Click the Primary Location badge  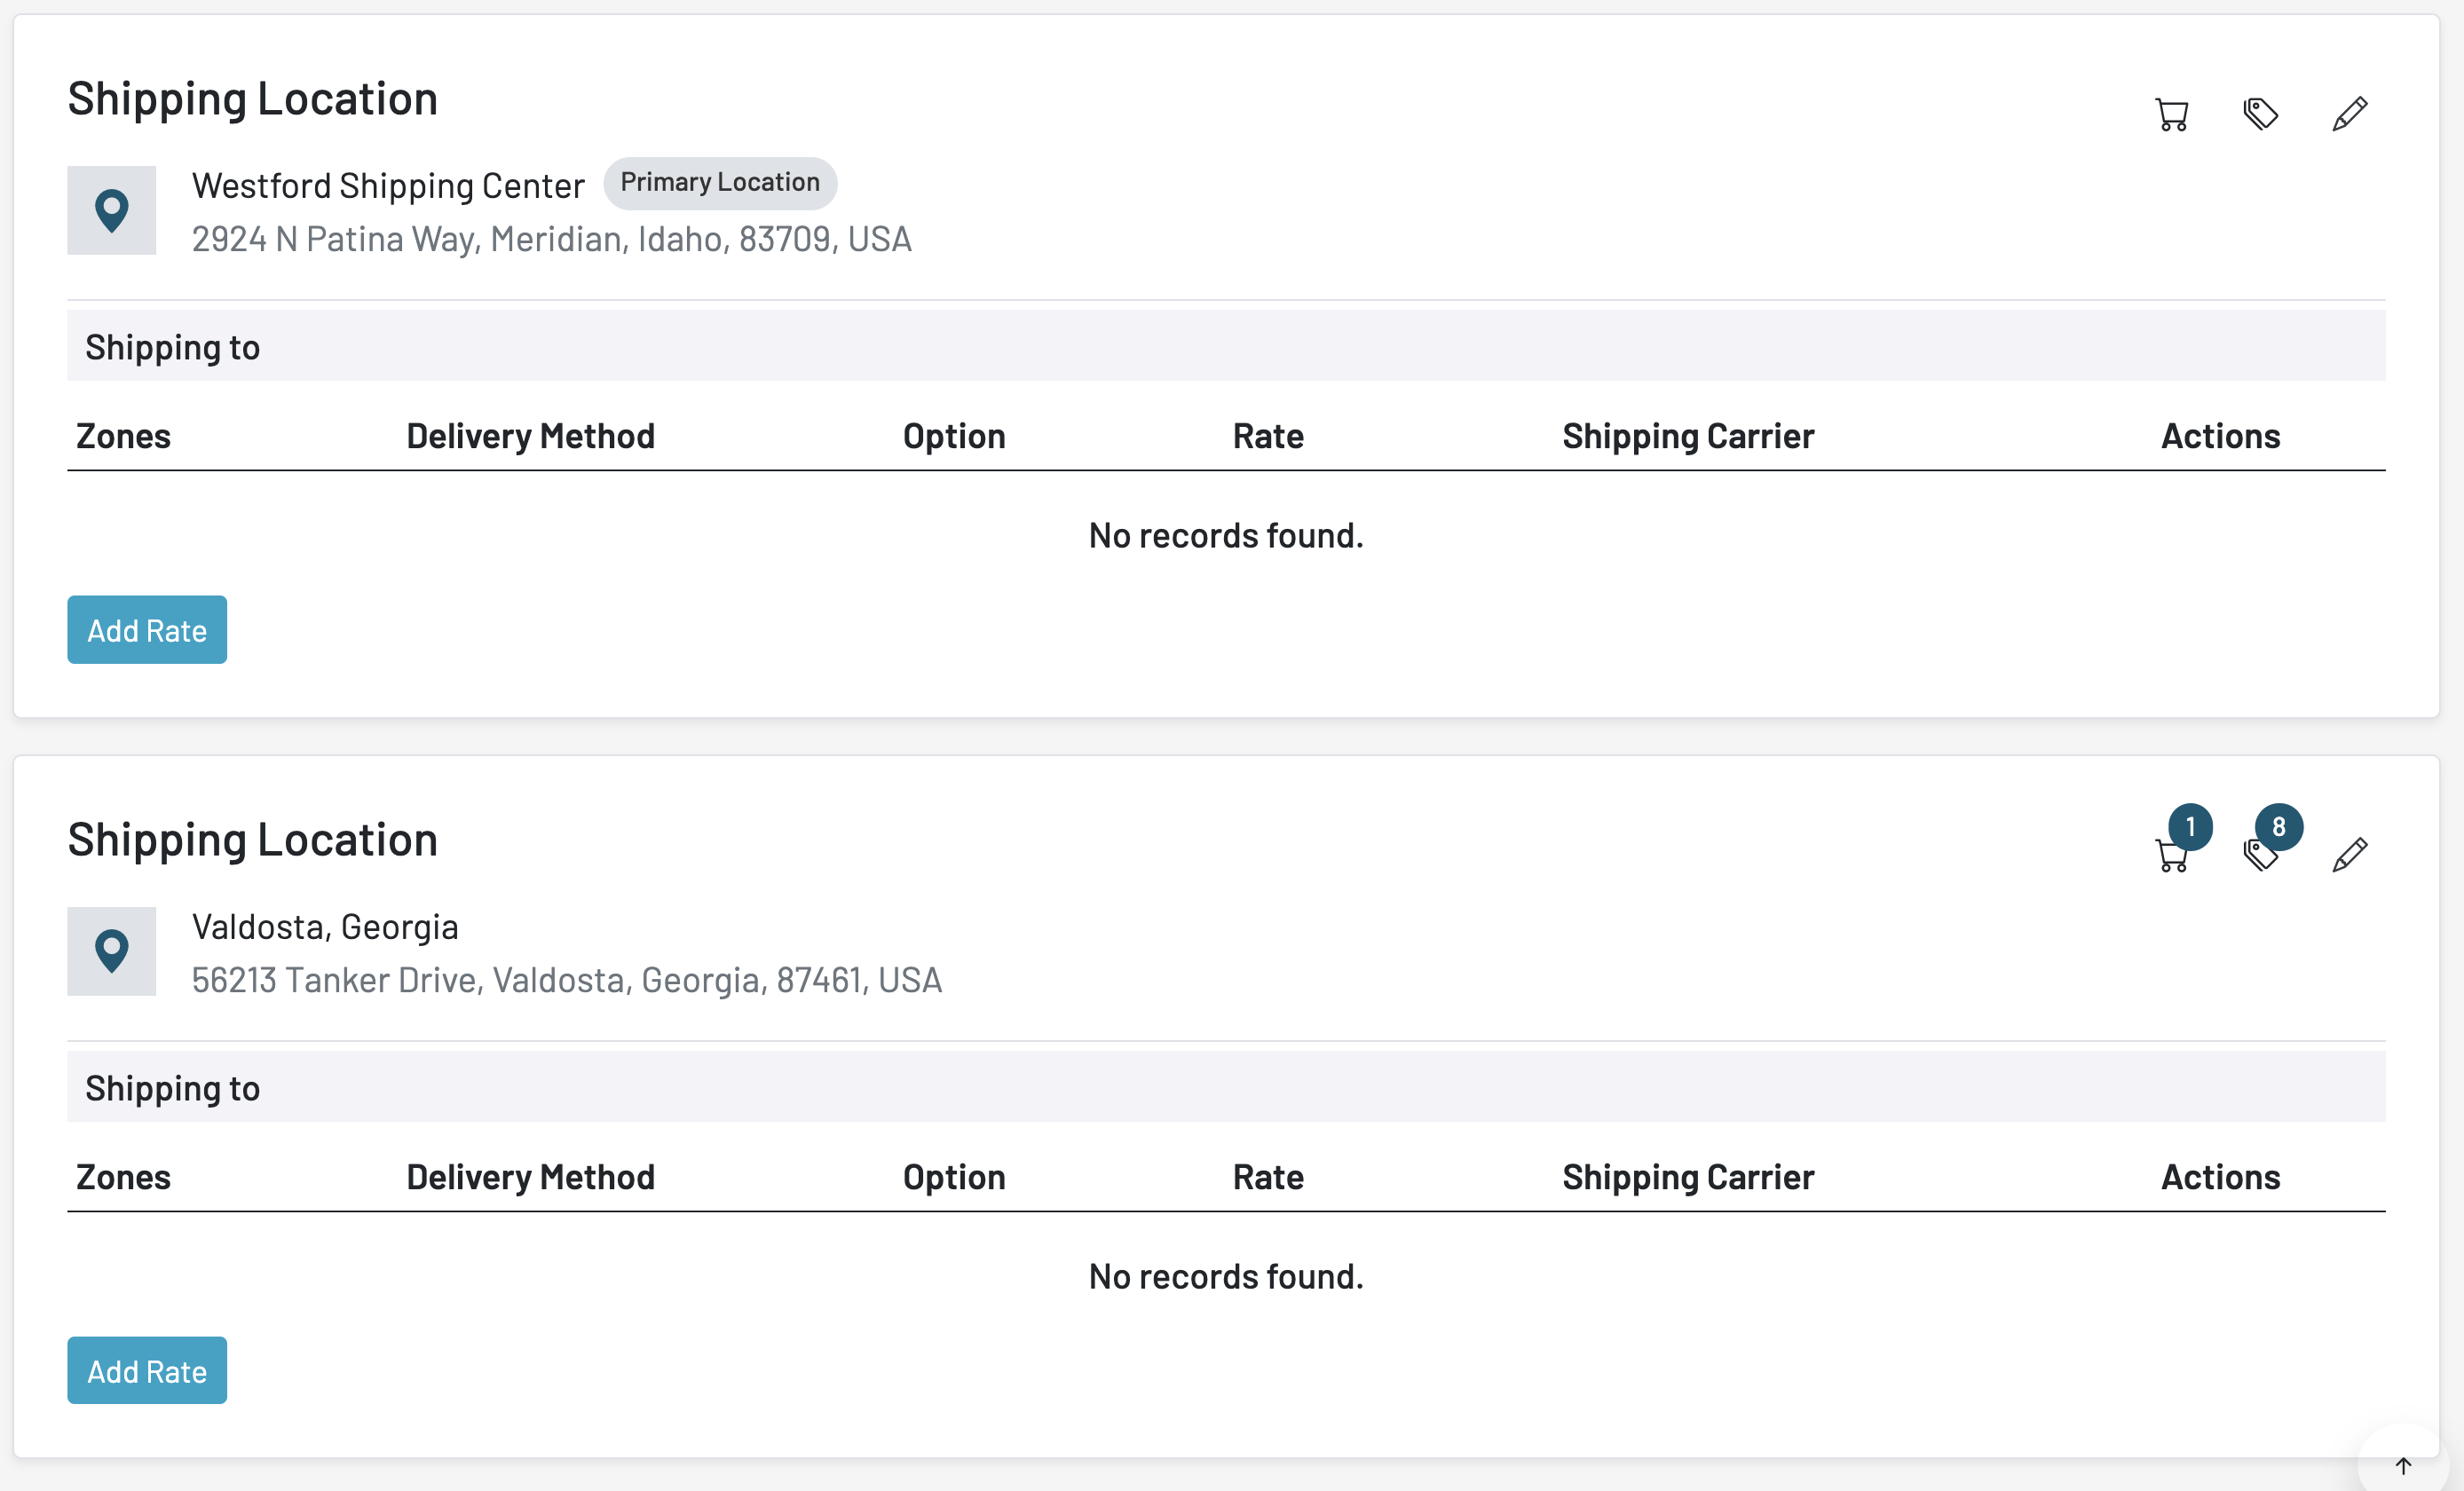coord(719,183)
